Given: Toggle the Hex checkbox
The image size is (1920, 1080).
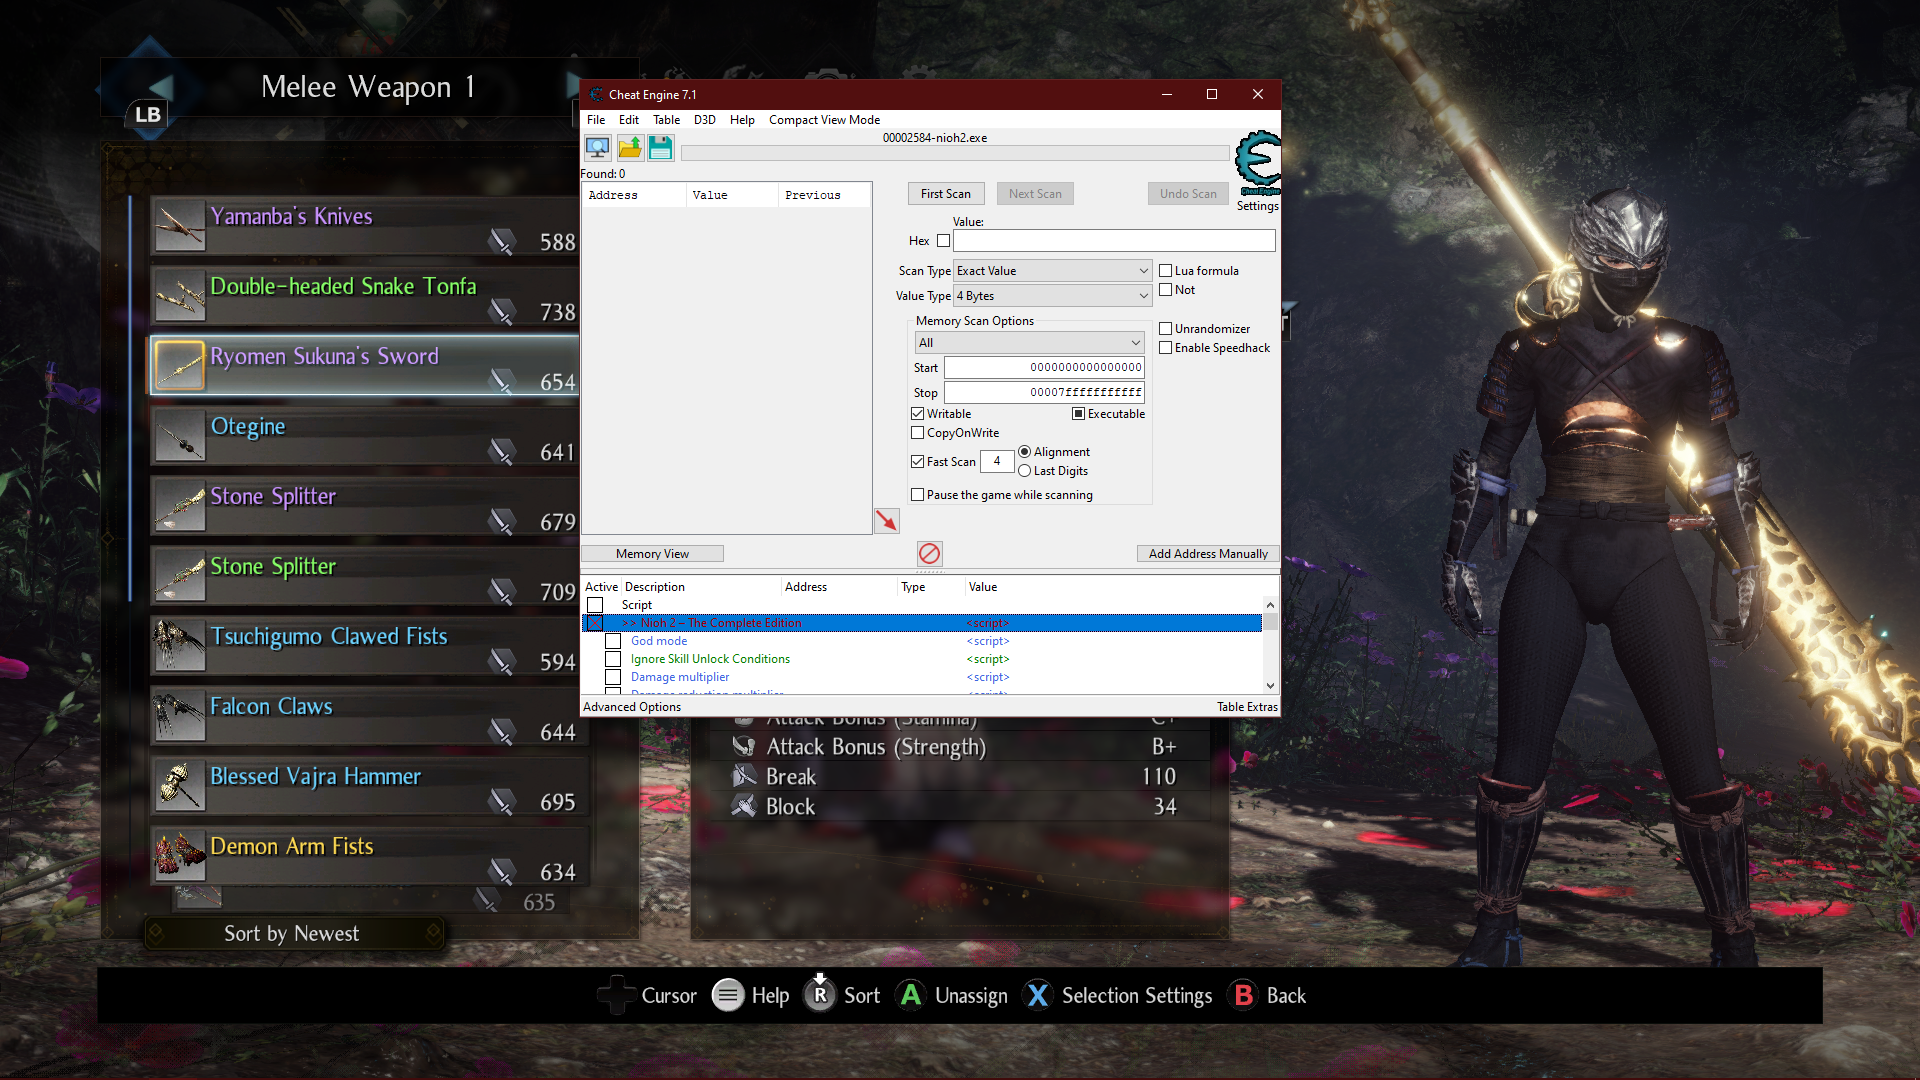Looking at the screenshot, I should click(x=944, y=241).
